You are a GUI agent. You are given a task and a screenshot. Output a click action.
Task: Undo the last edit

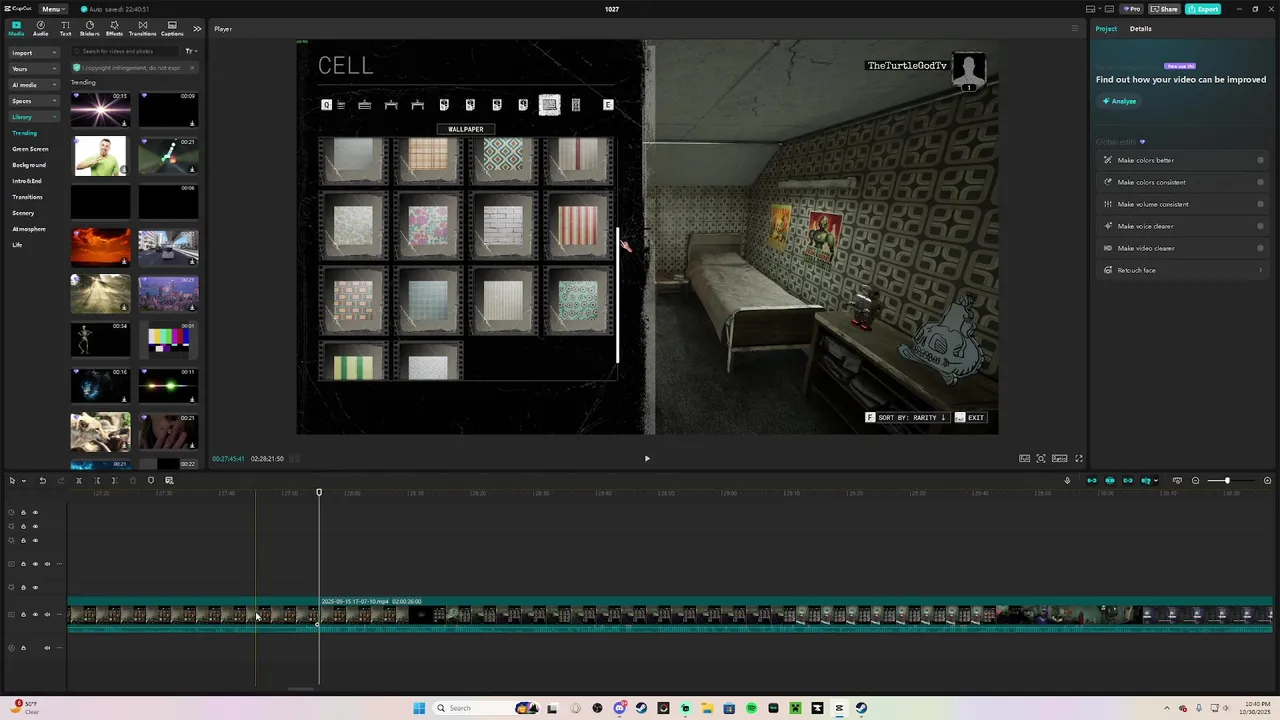tap(42, 481)
